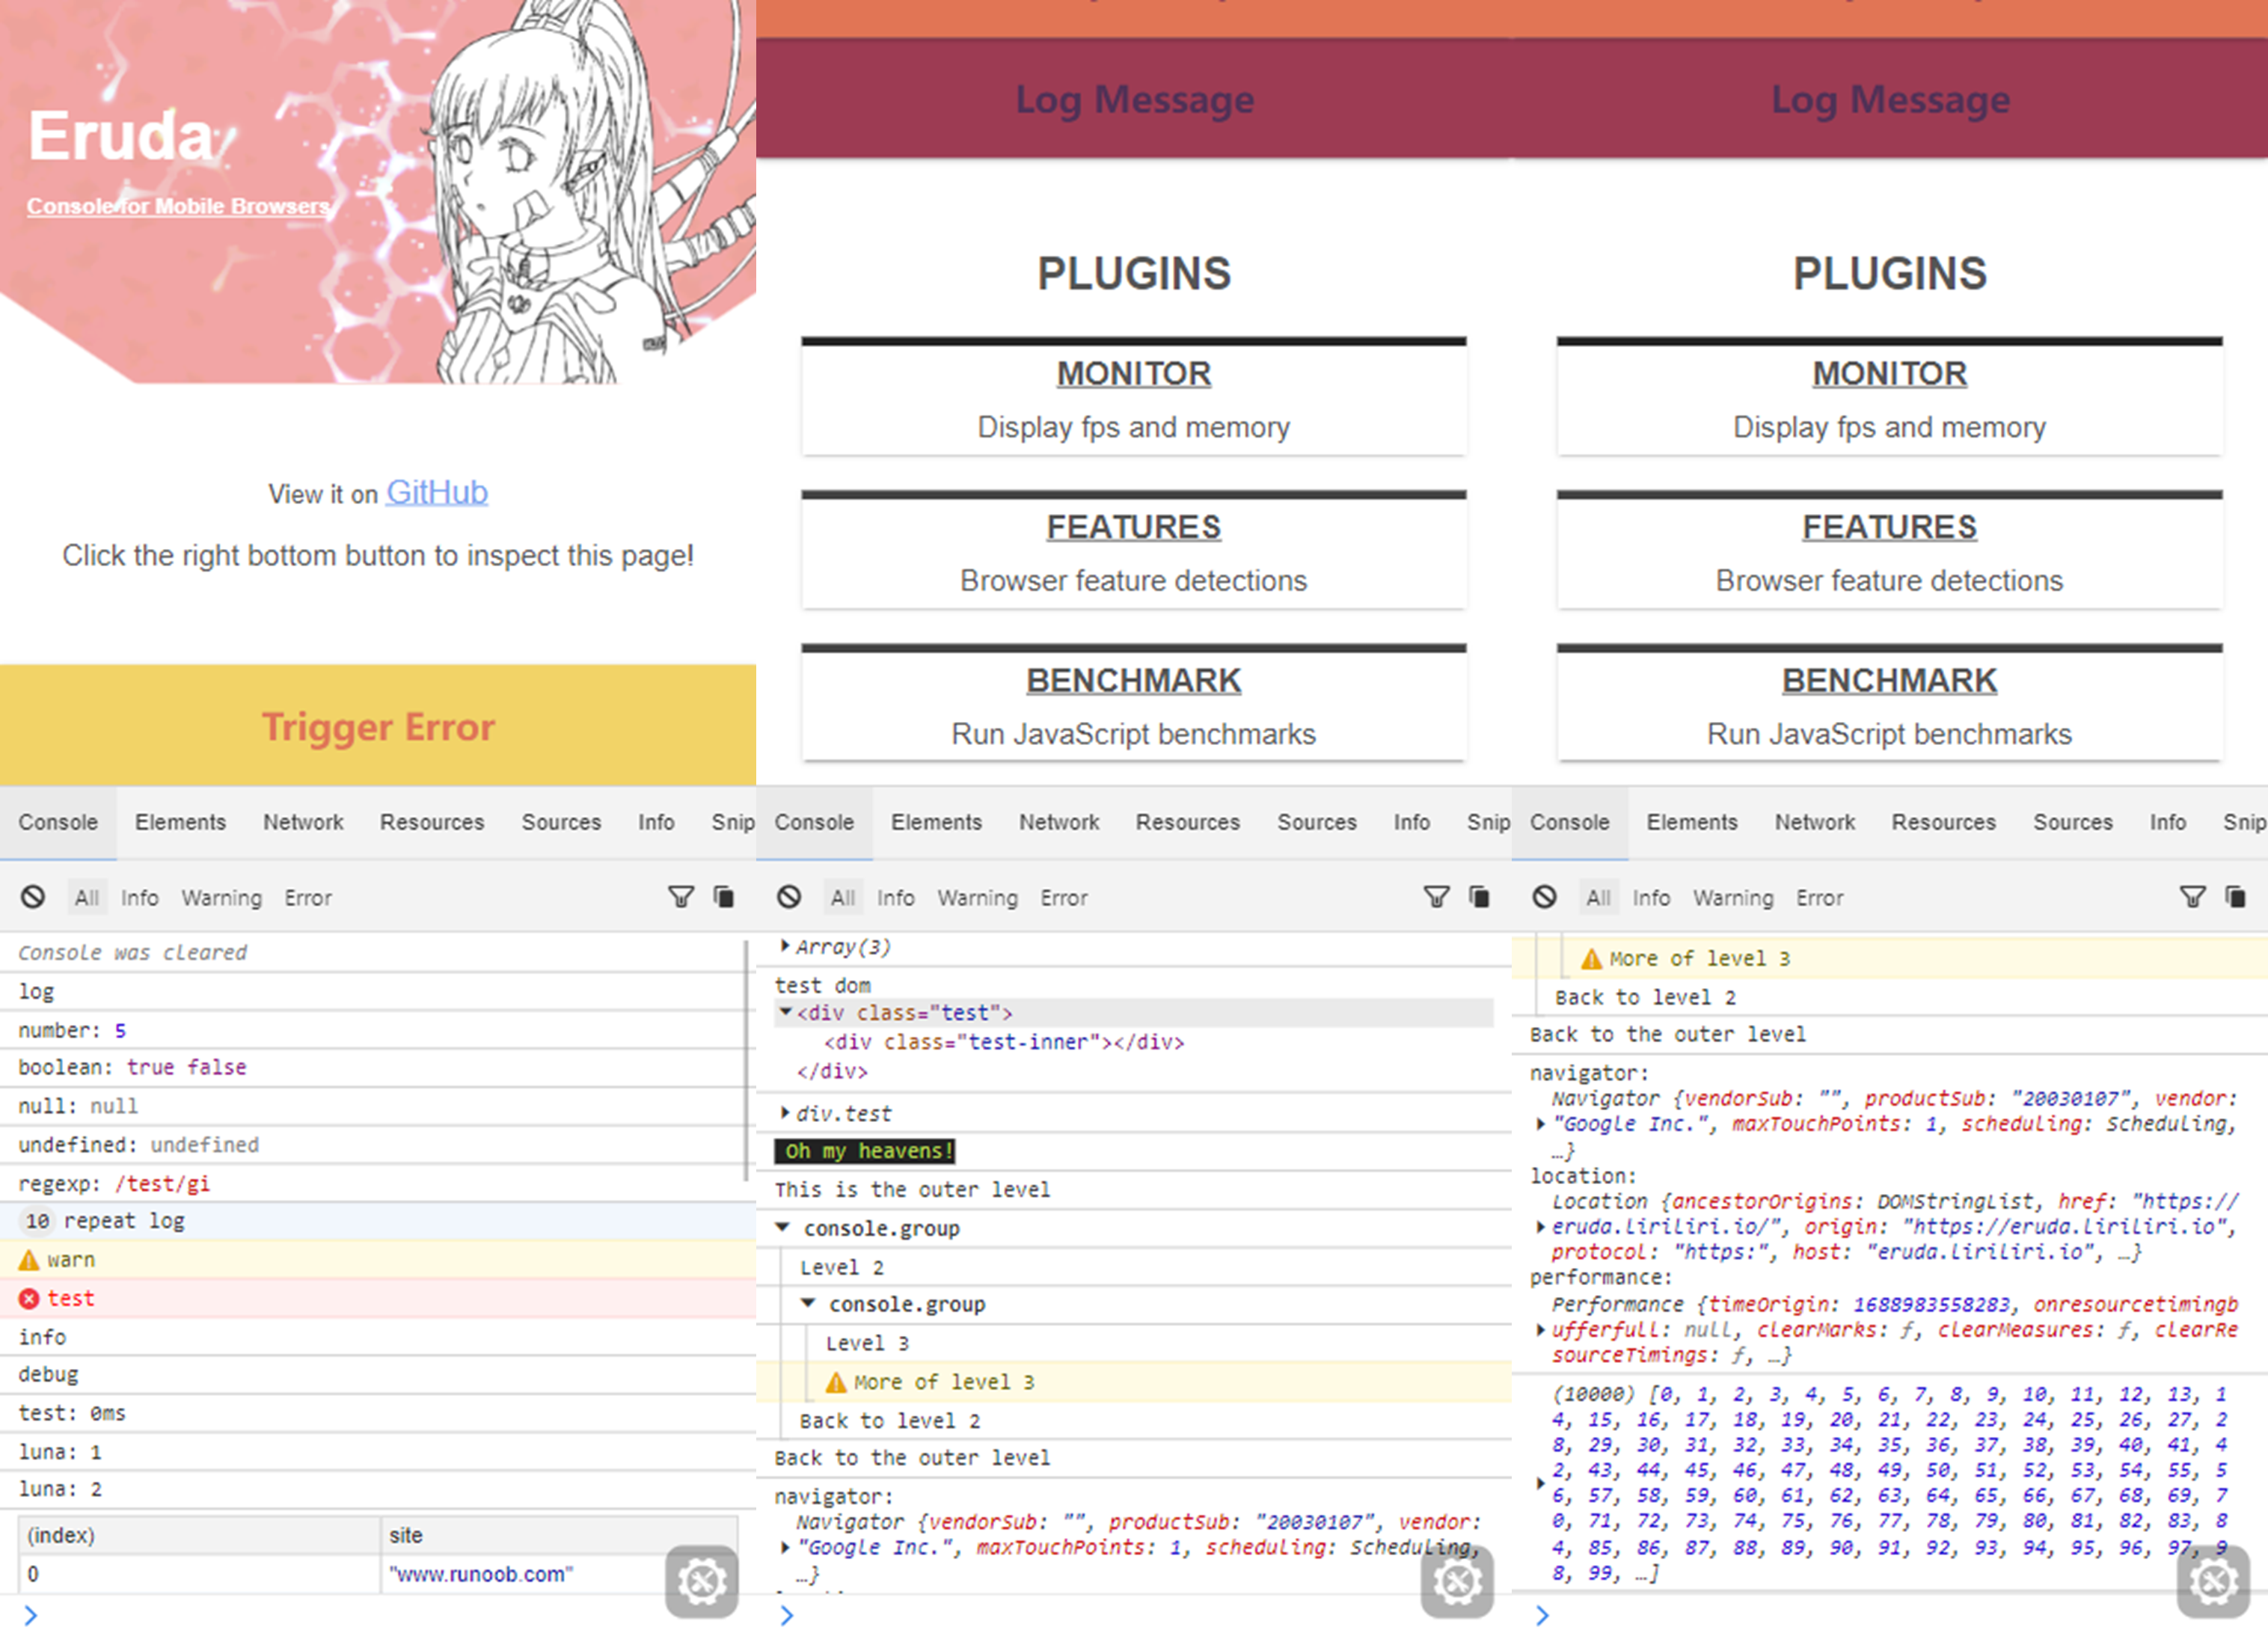Expand the 10000-item array log
This screenshot has width=2268, height=1636.
[x=1541, y=1483]
